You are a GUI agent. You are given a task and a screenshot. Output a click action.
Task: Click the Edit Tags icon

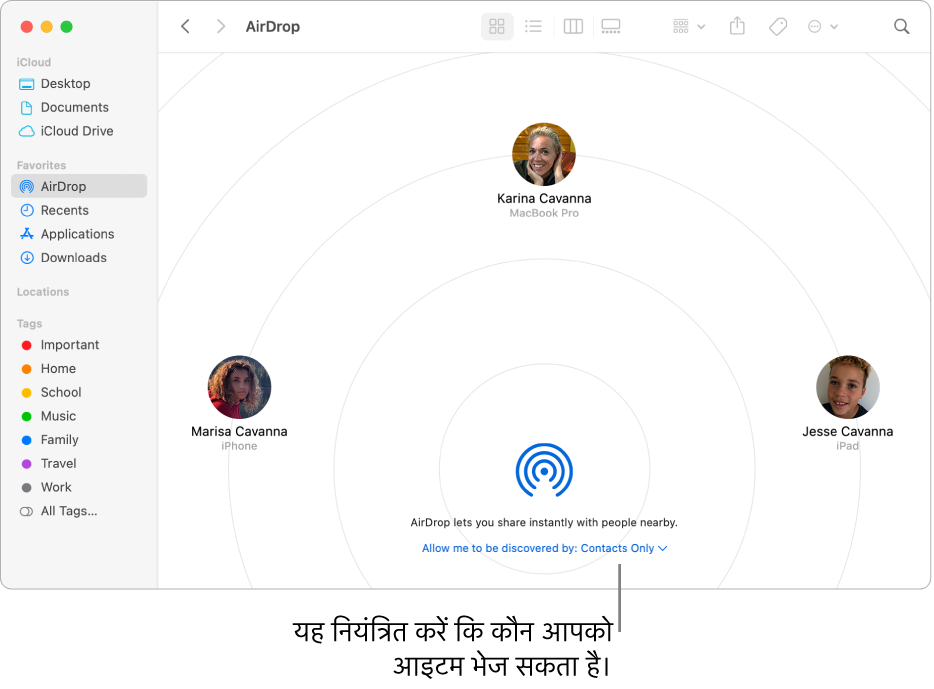point(778,26)
